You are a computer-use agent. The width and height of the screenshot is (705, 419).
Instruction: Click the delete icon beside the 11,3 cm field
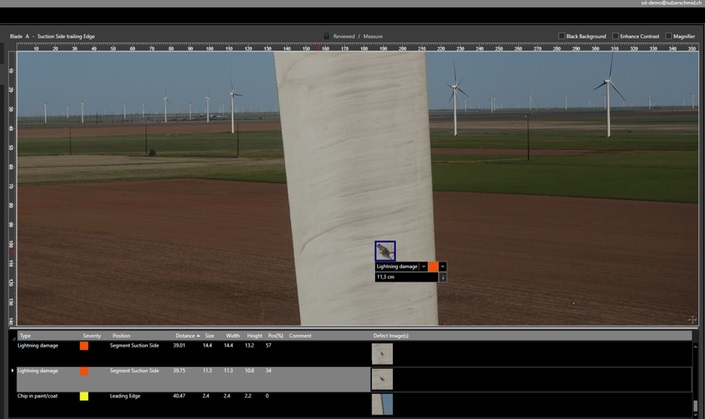pyautogui.click(x=443, y=277)
